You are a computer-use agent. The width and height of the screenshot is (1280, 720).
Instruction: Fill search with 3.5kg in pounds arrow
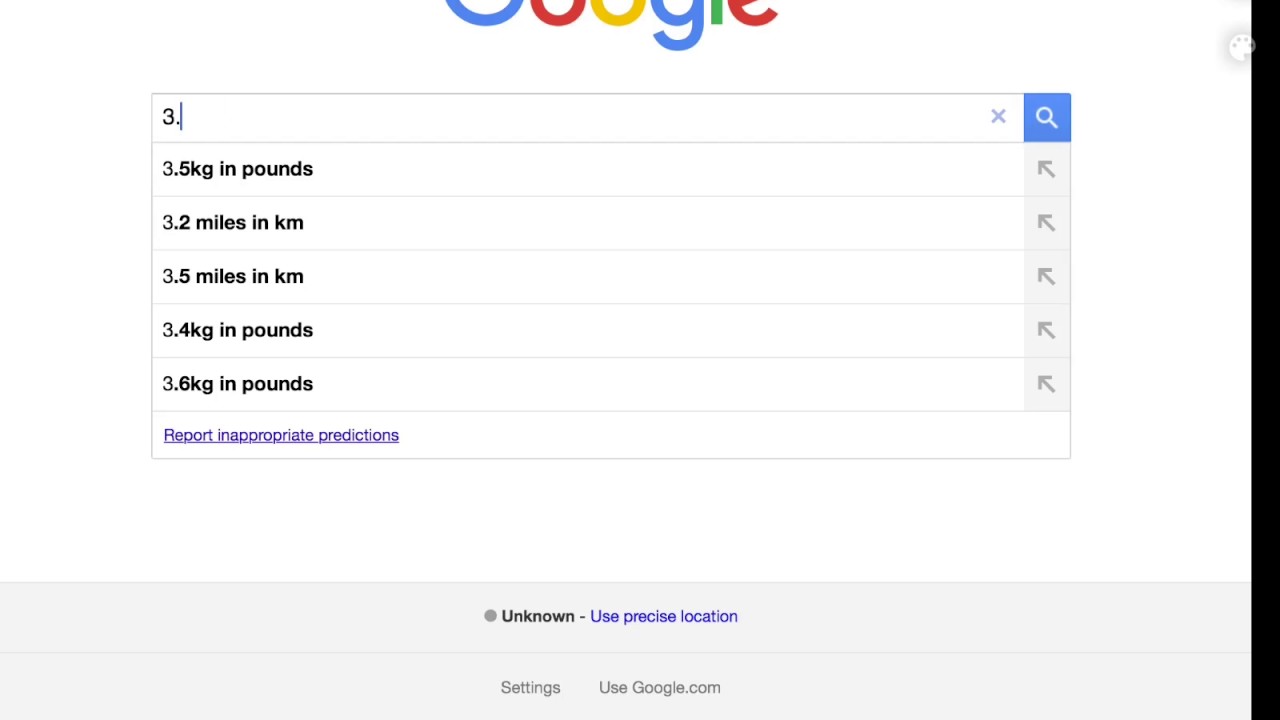tap(1046, 169)
